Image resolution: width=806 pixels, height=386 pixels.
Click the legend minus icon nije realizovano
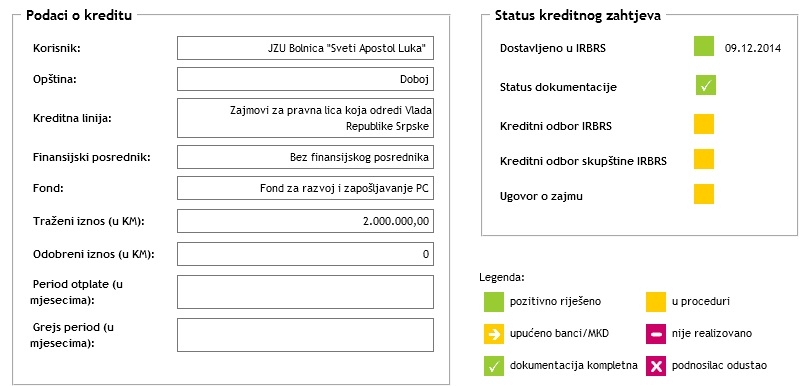pos(656,334)
